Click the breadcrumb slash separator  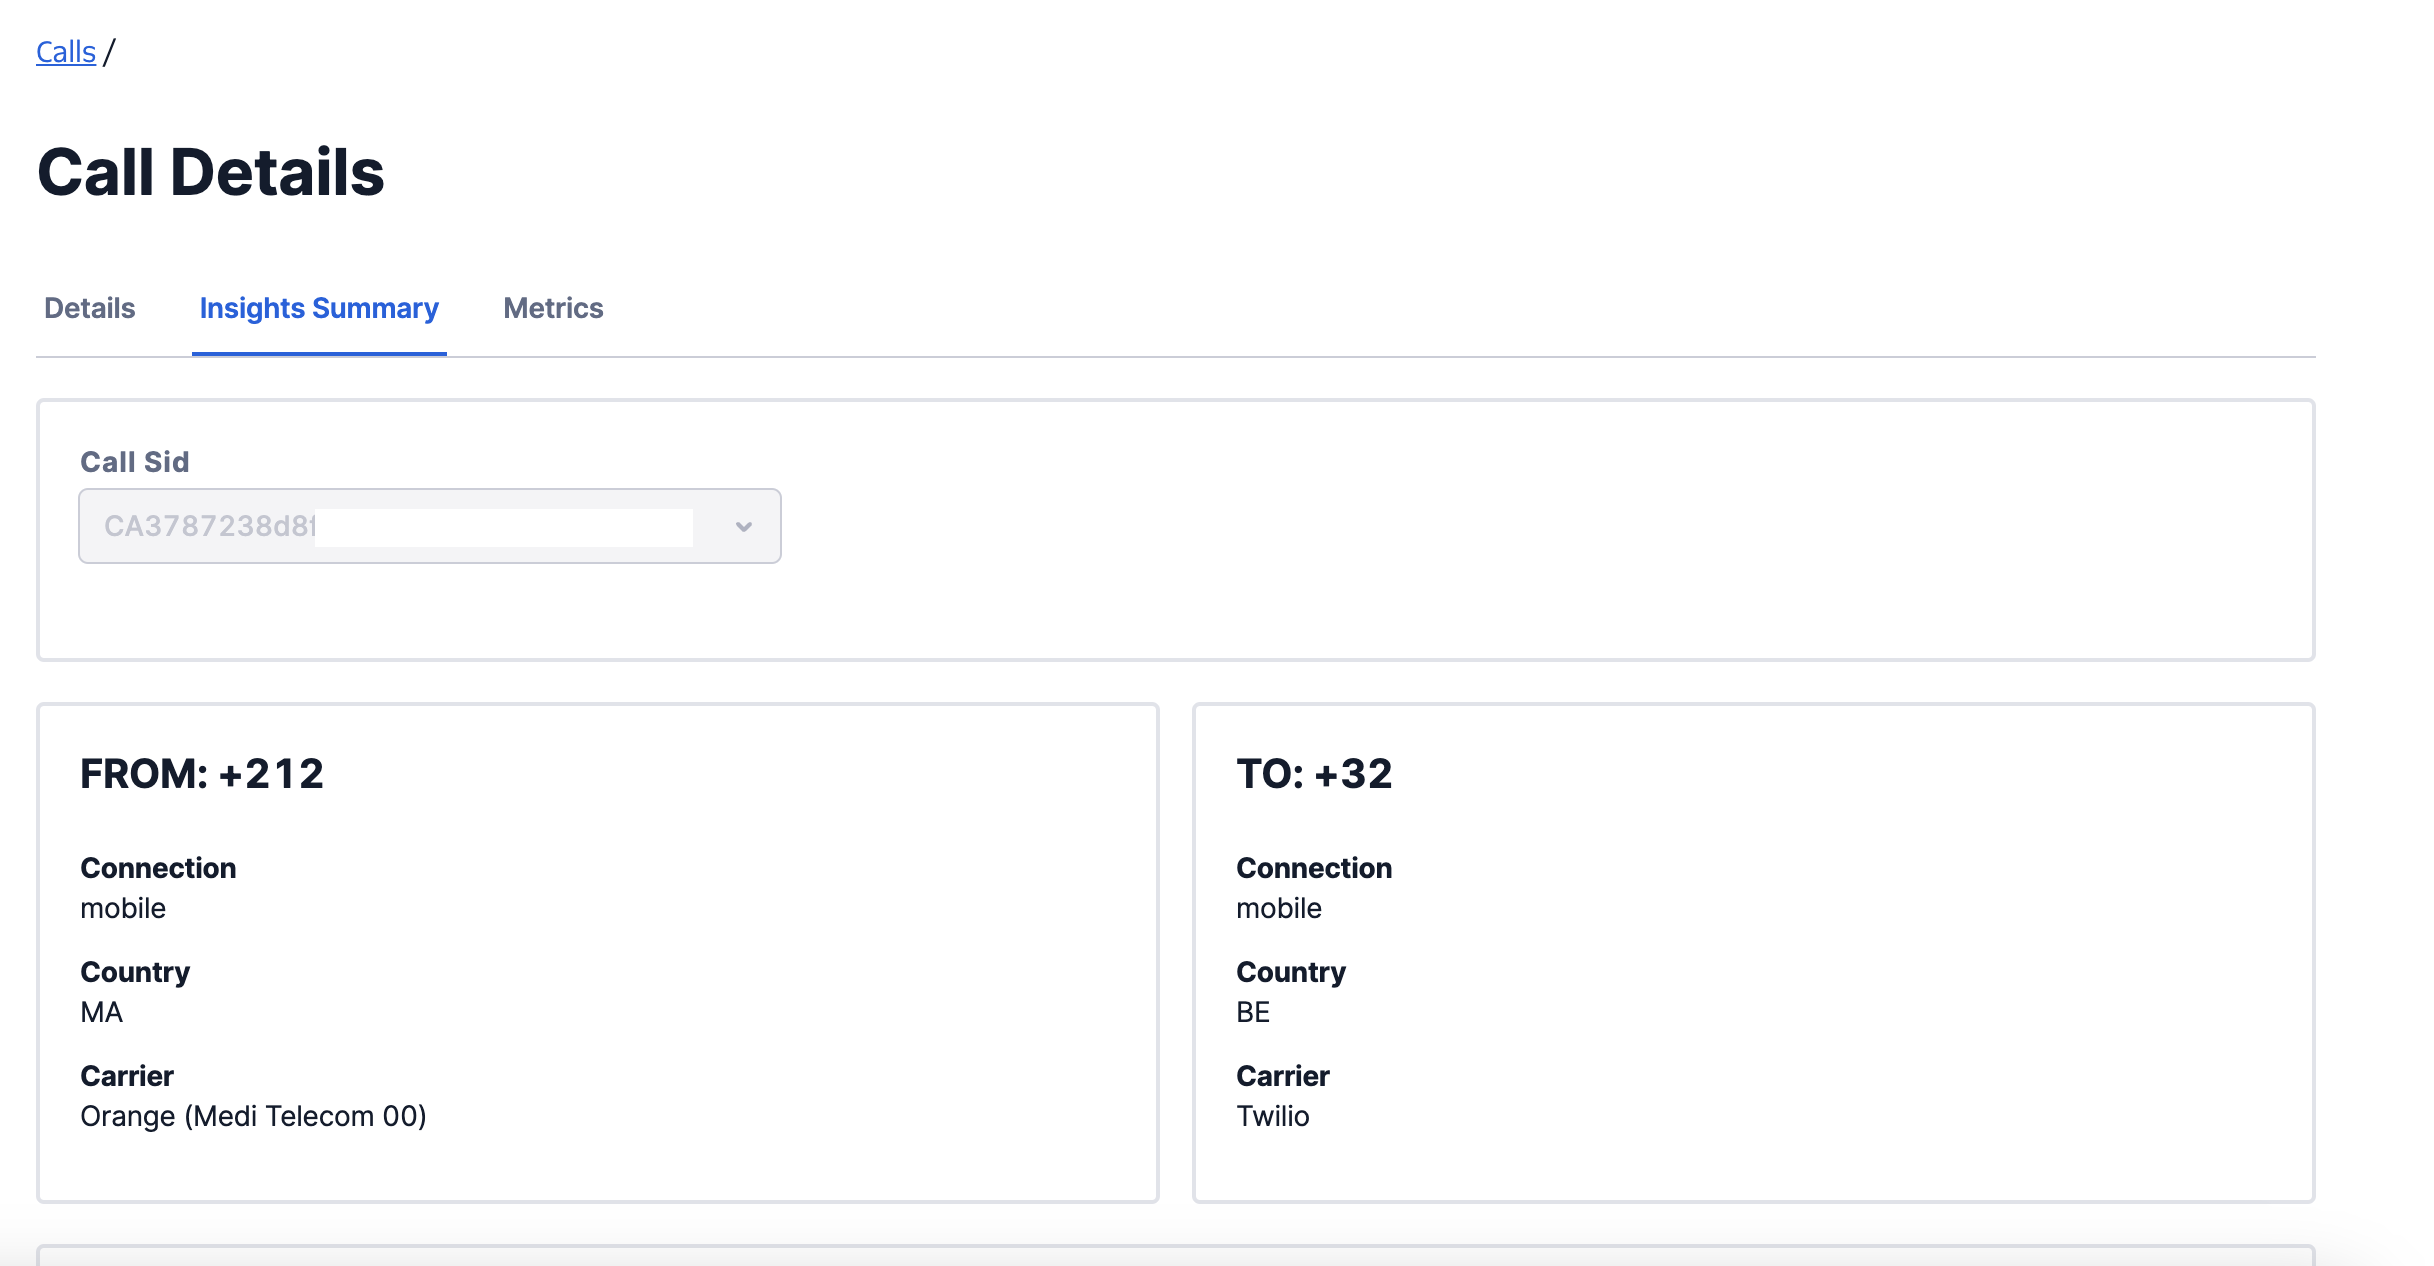(109, 52)
